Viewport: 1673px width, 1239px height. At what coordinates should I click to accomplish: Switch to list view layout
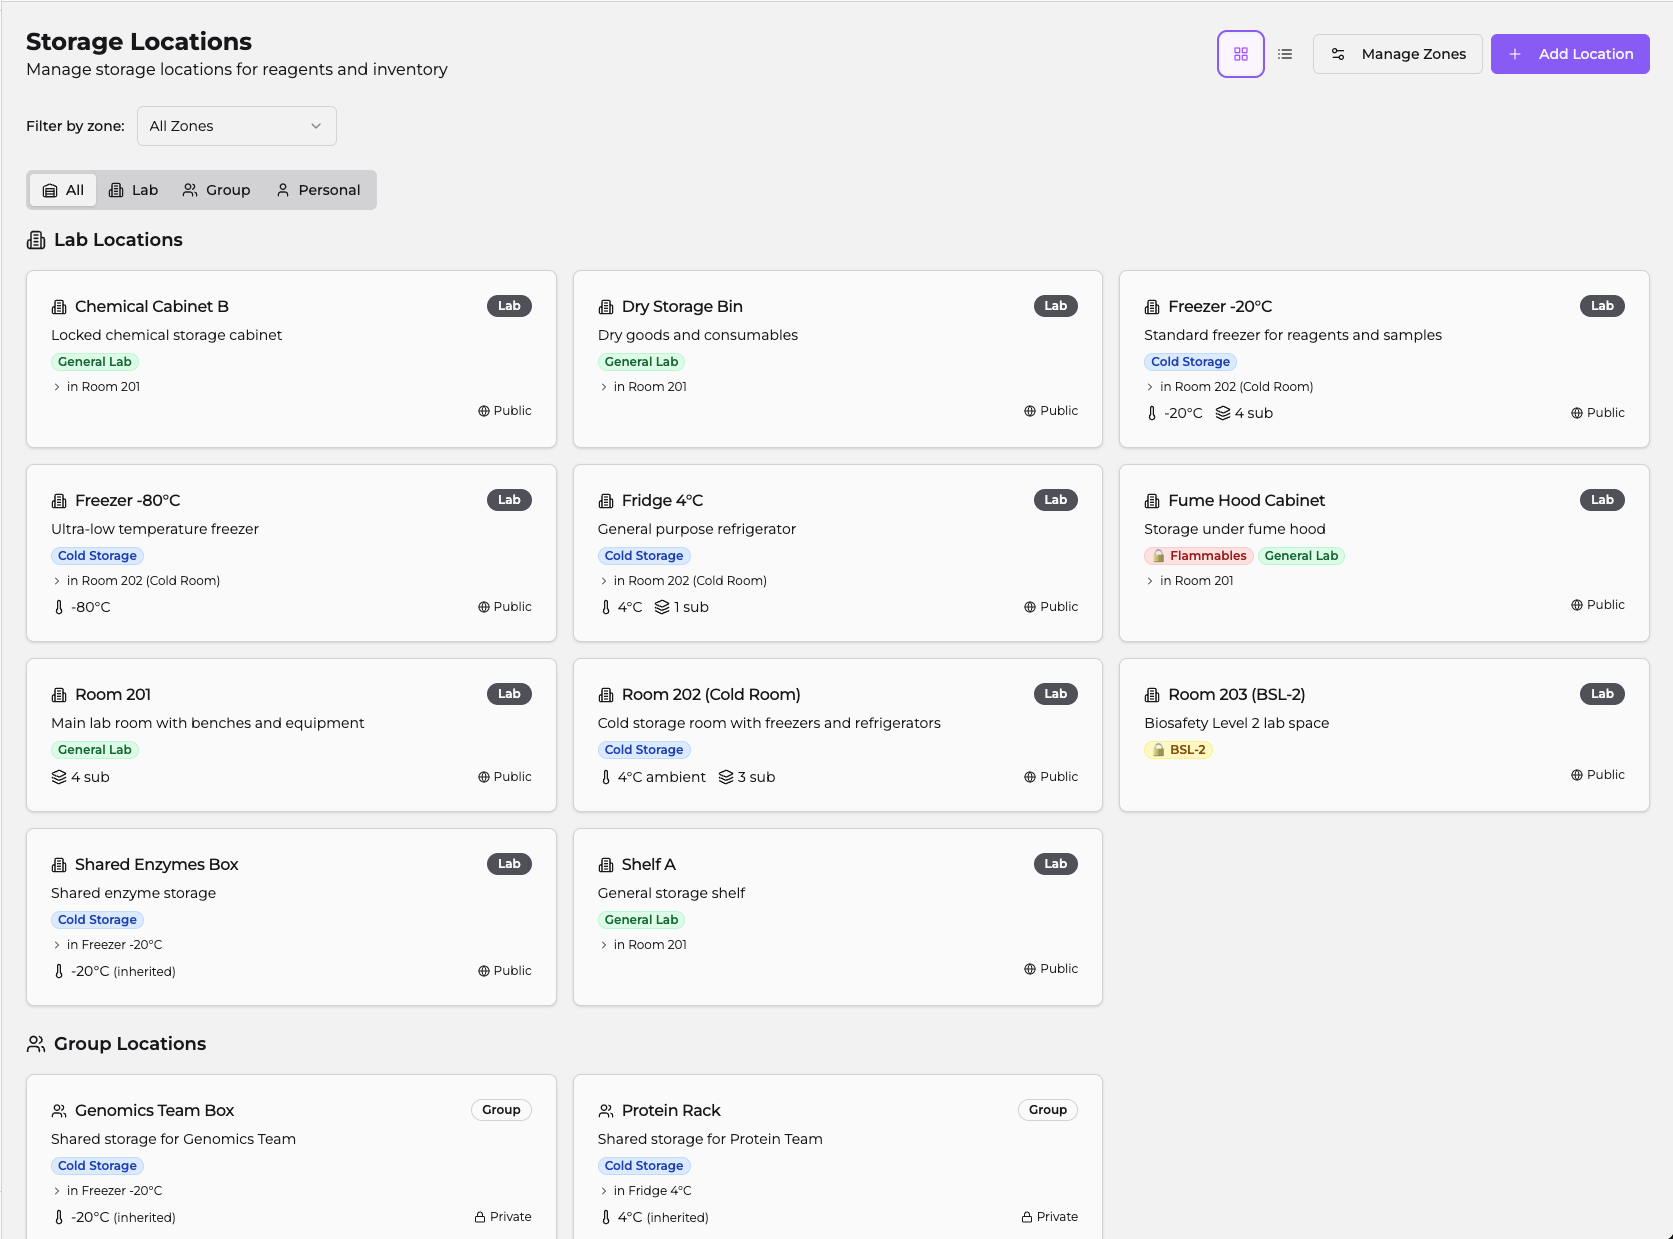pyautogui.click(x=1285, y=54)
